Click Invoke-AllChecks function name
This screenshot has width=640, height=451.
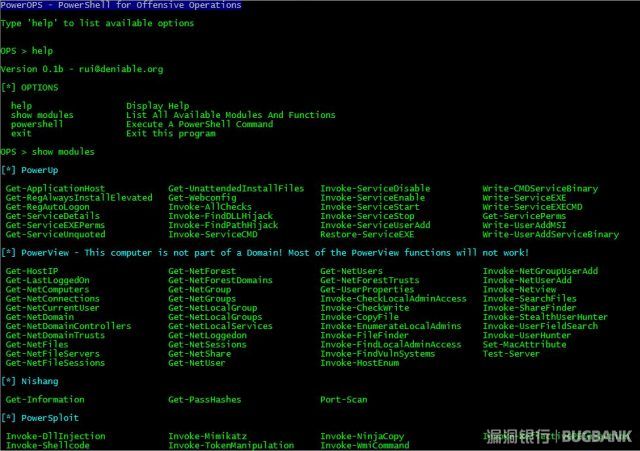(x=210, y=207)
